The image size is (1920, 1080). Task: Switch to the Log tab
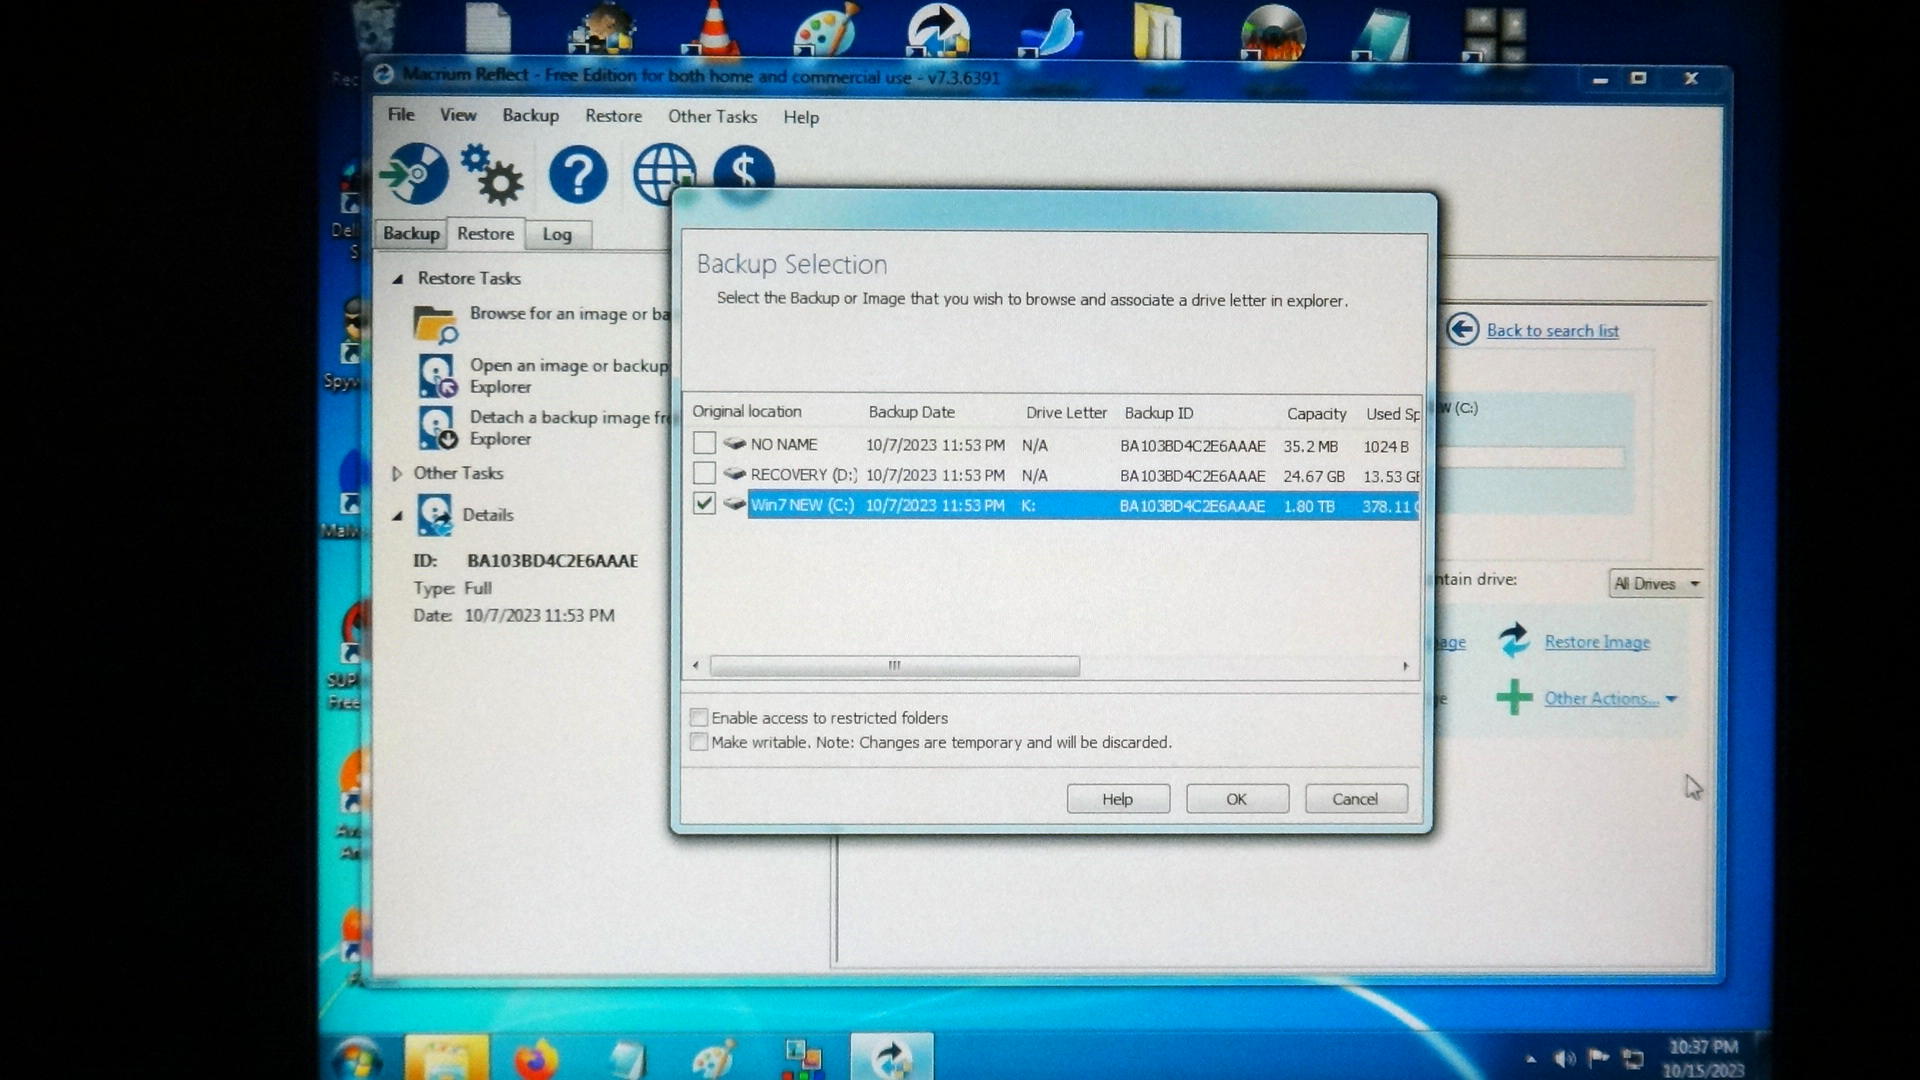[x=557, y=234]
